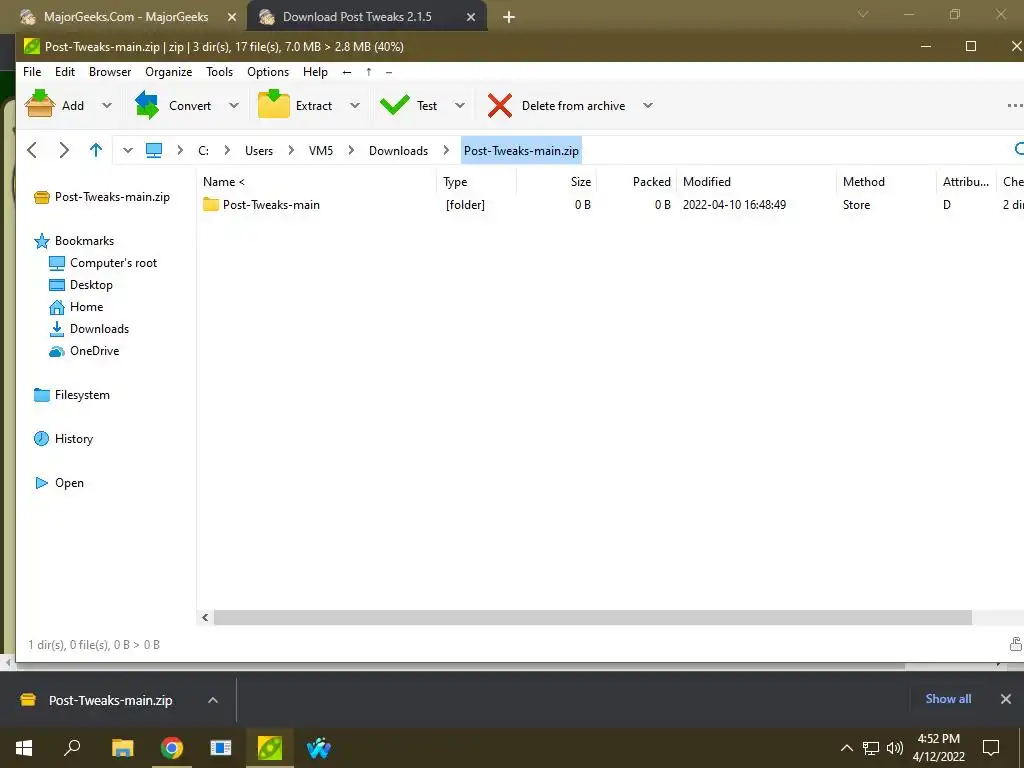Expand the chevron after Users in the breadcrumb
1024x768 pixels.
pyautogui.click(x=291, y=150)
